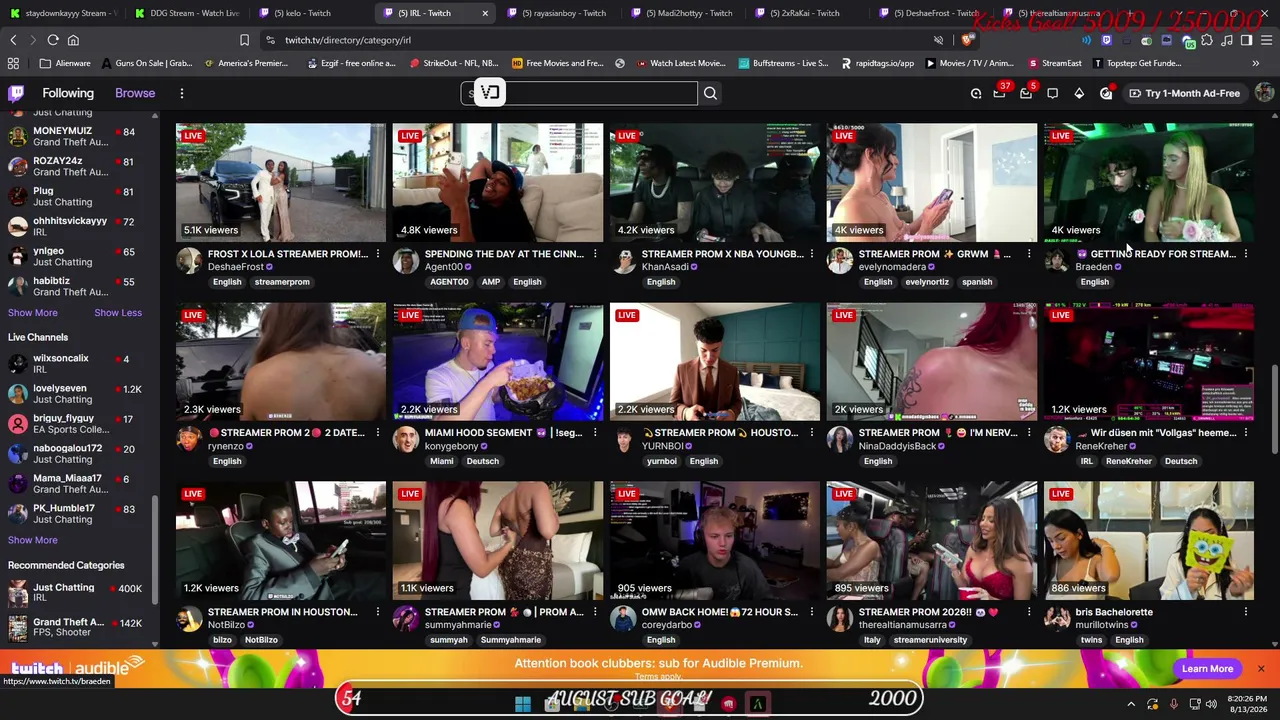Open the Windows Start button

tap(522, 704)
